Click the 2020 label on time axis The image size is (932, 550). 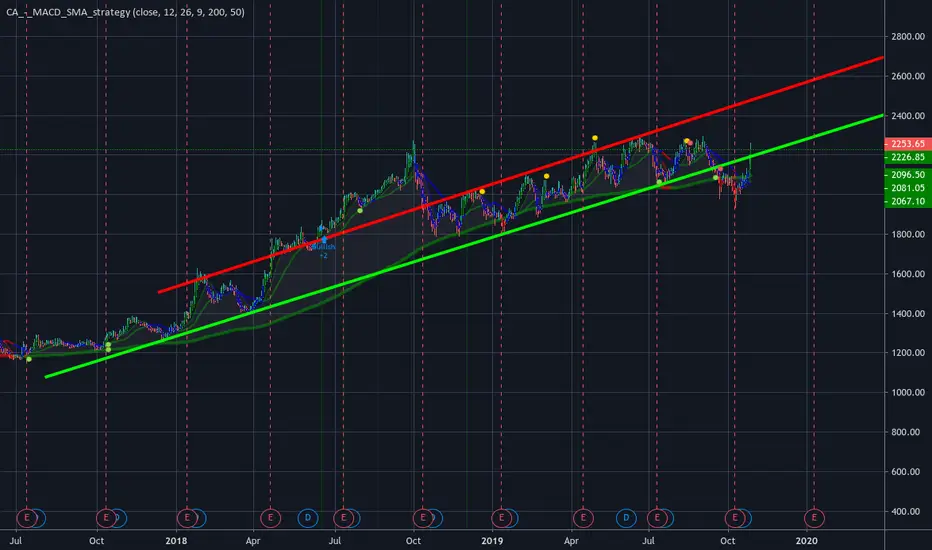coord(807,540)
